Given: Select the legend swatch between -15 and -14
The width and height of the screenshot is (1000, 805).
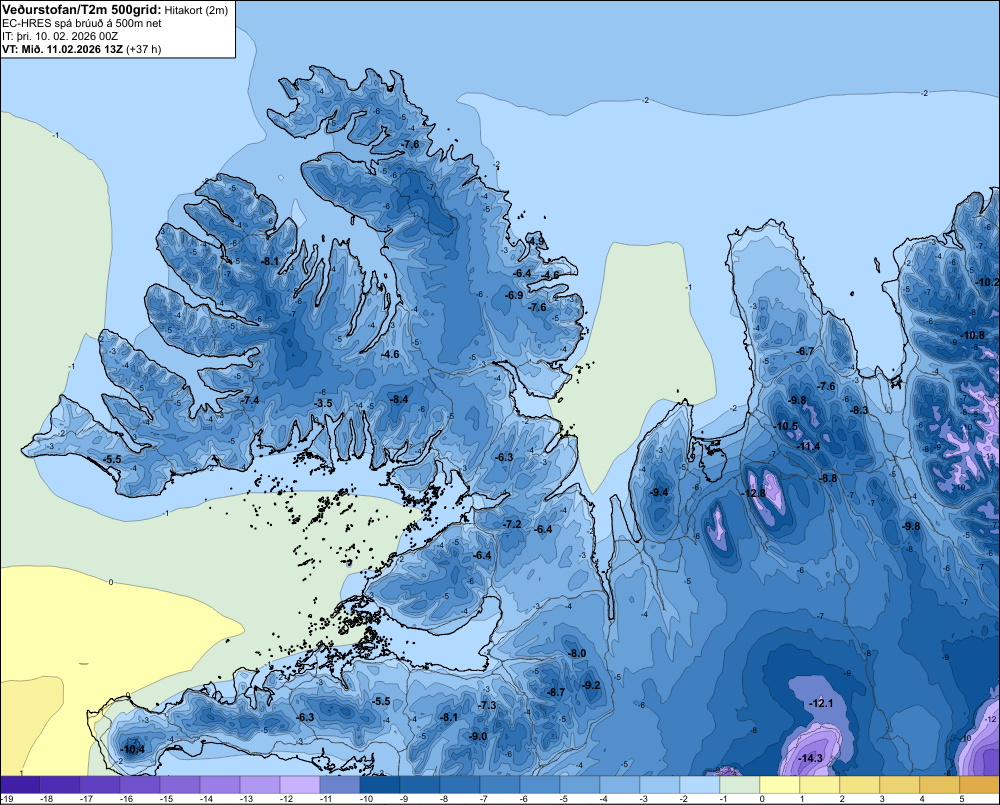Looking at the screenshot, I should (x=180, y=785).
